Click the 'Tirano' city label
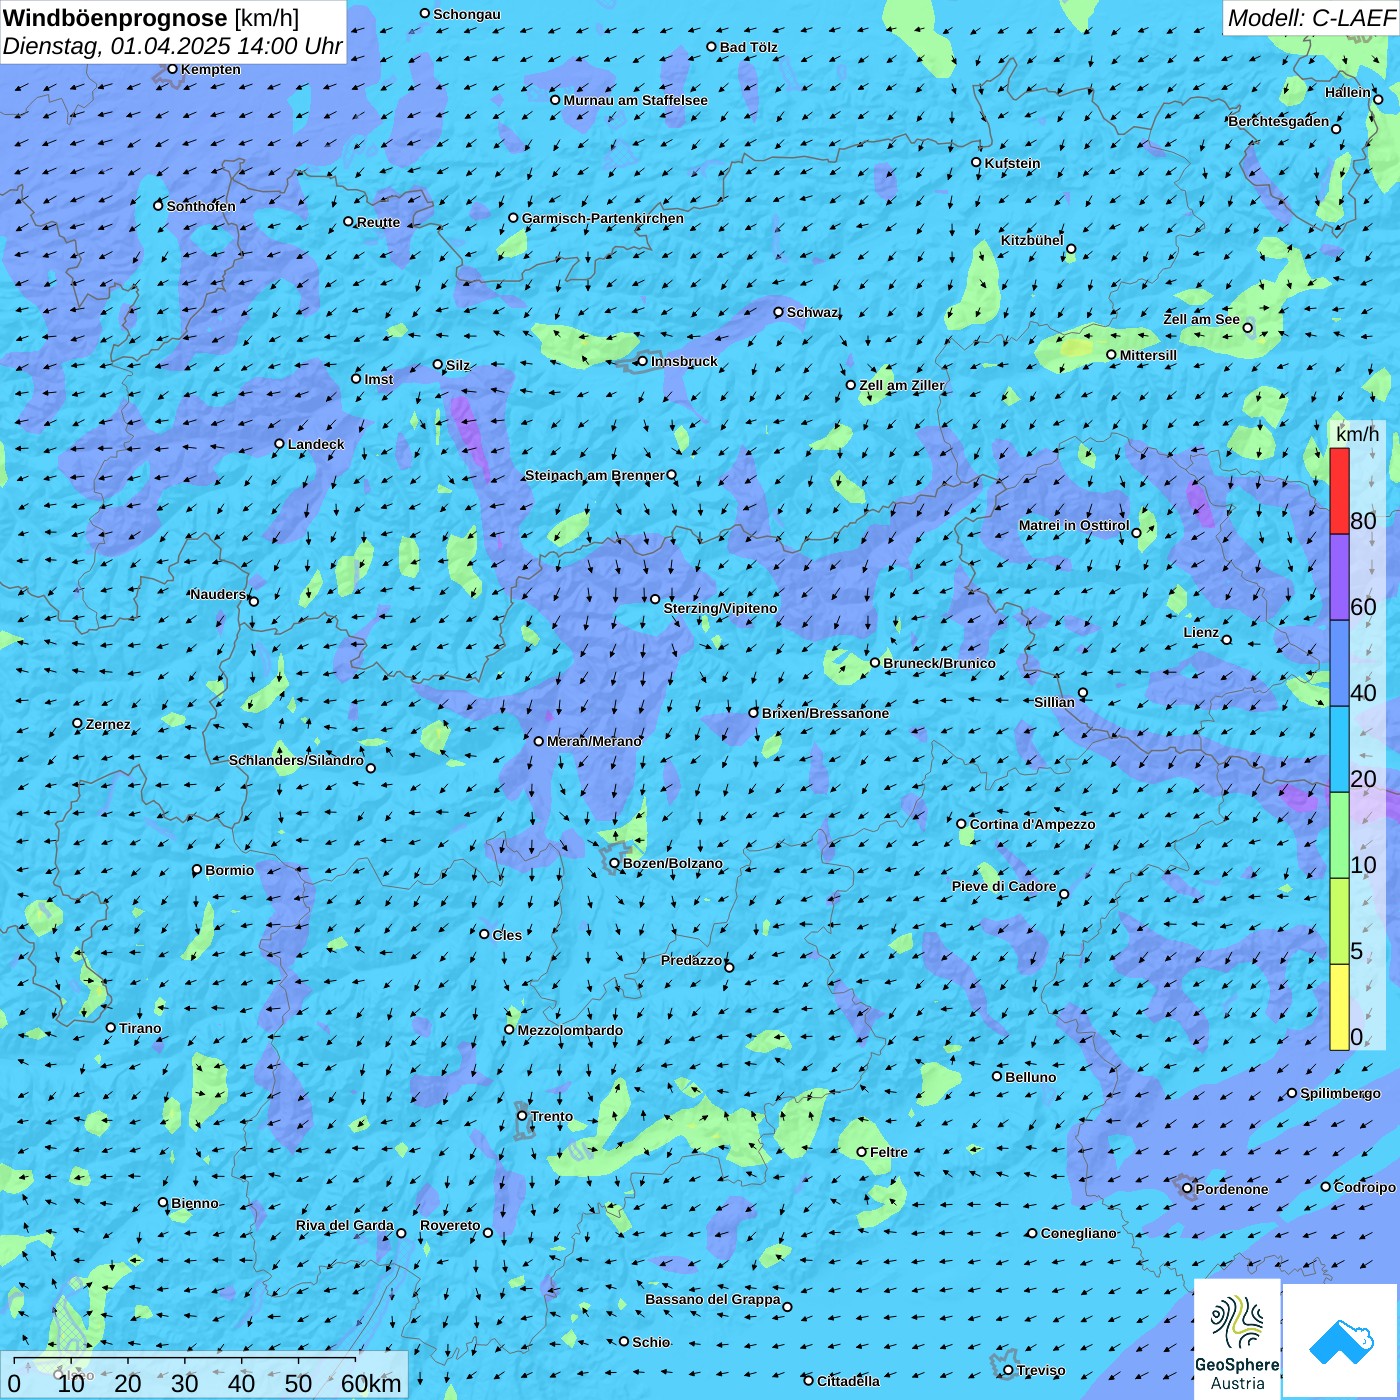1400x1400 pixels. [140, 1028]
